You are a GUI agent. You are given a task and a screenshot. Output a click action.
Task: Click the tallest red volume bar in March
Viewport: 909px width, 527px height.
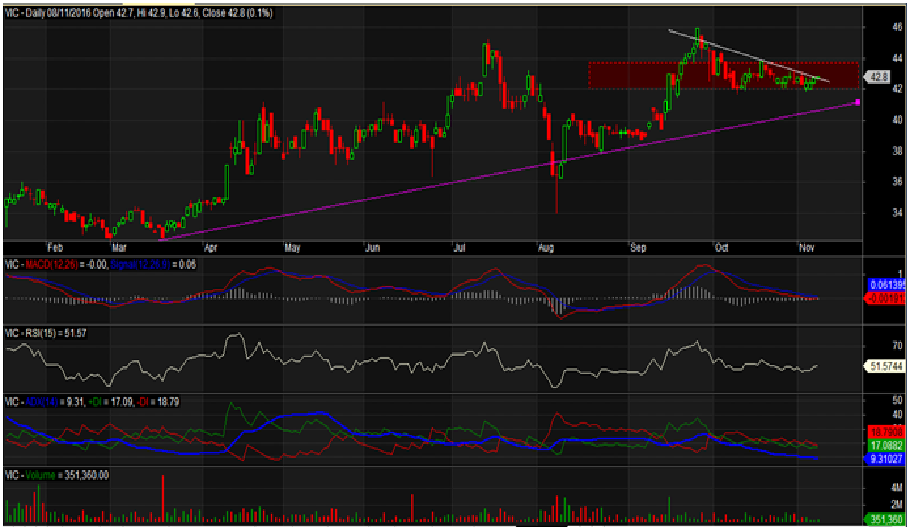(161, 499)
